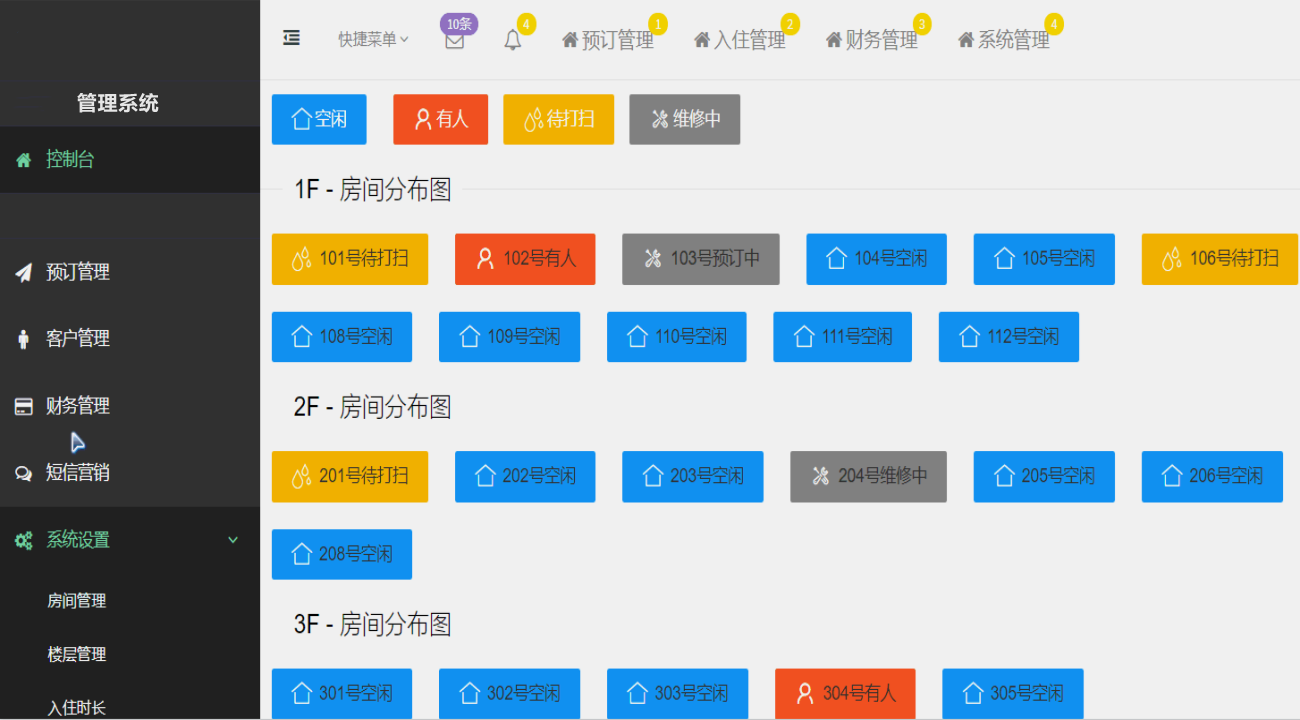
Task: Open room 108号空闲
Action: click(342, 337)
